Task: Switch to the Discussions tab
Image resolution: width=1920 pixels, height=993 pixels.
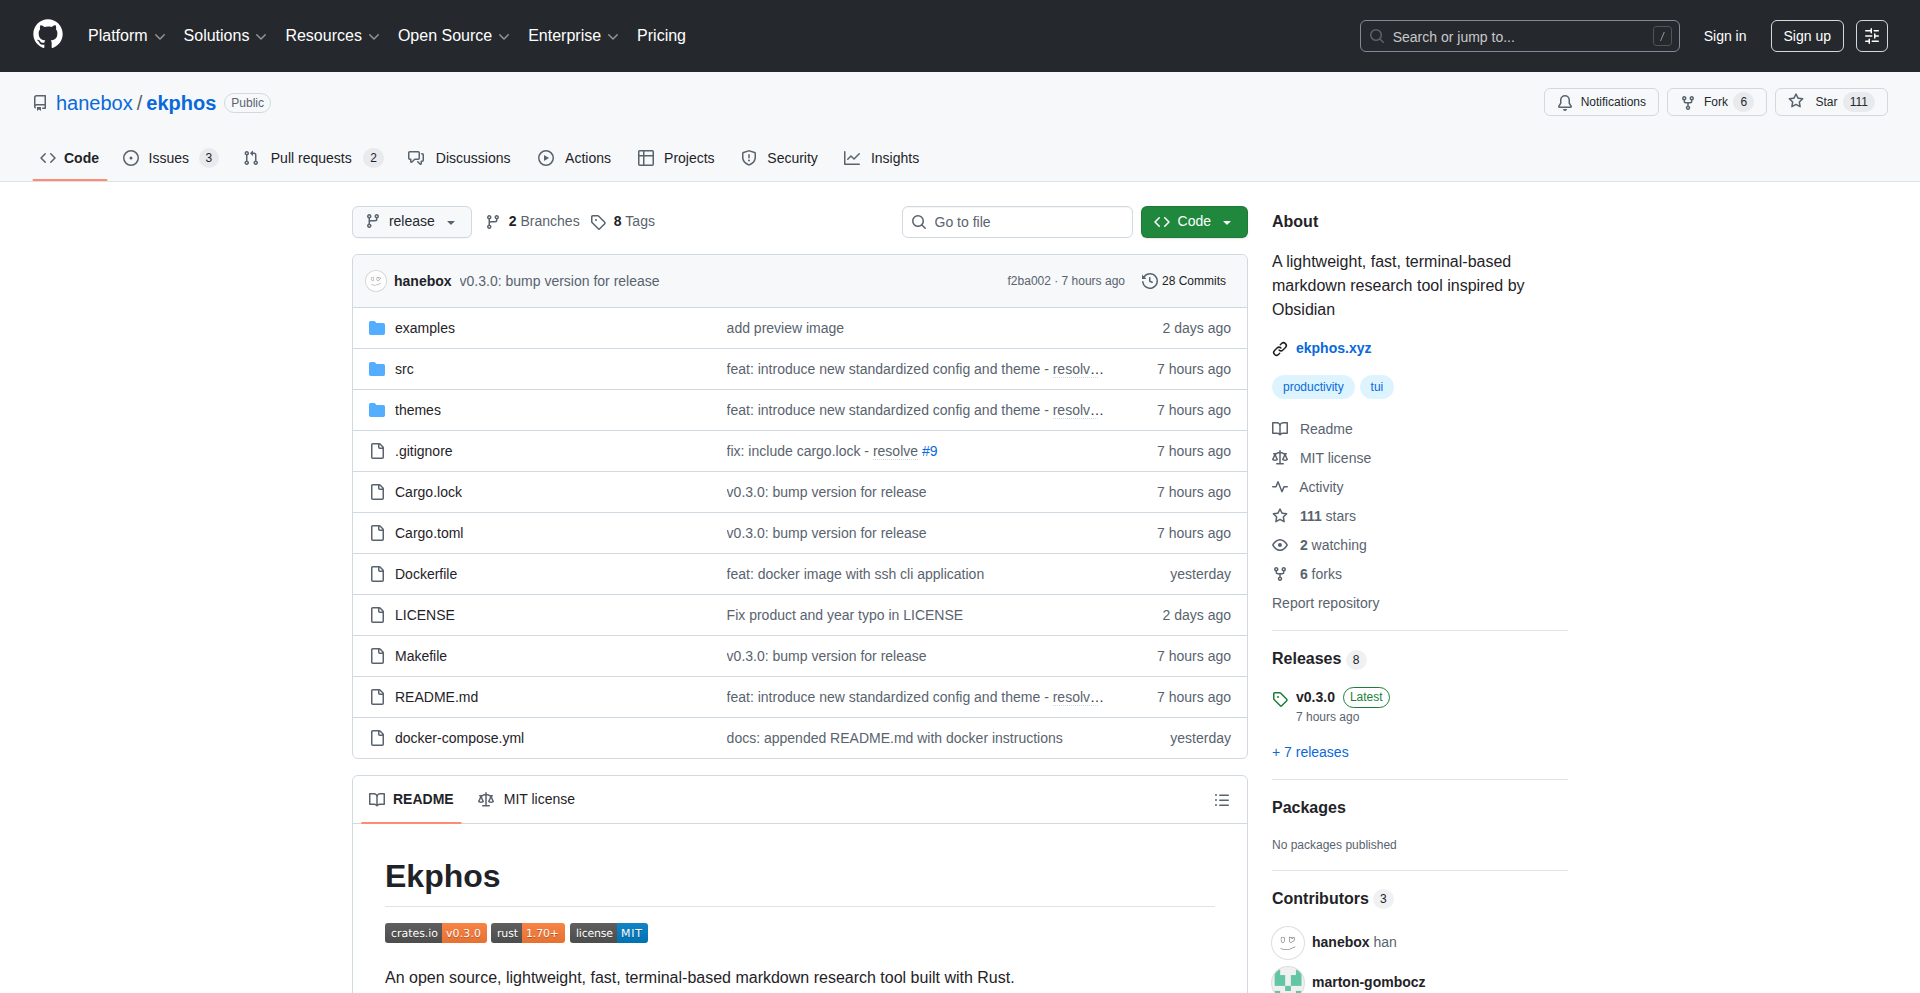Action: pos(459,158)
